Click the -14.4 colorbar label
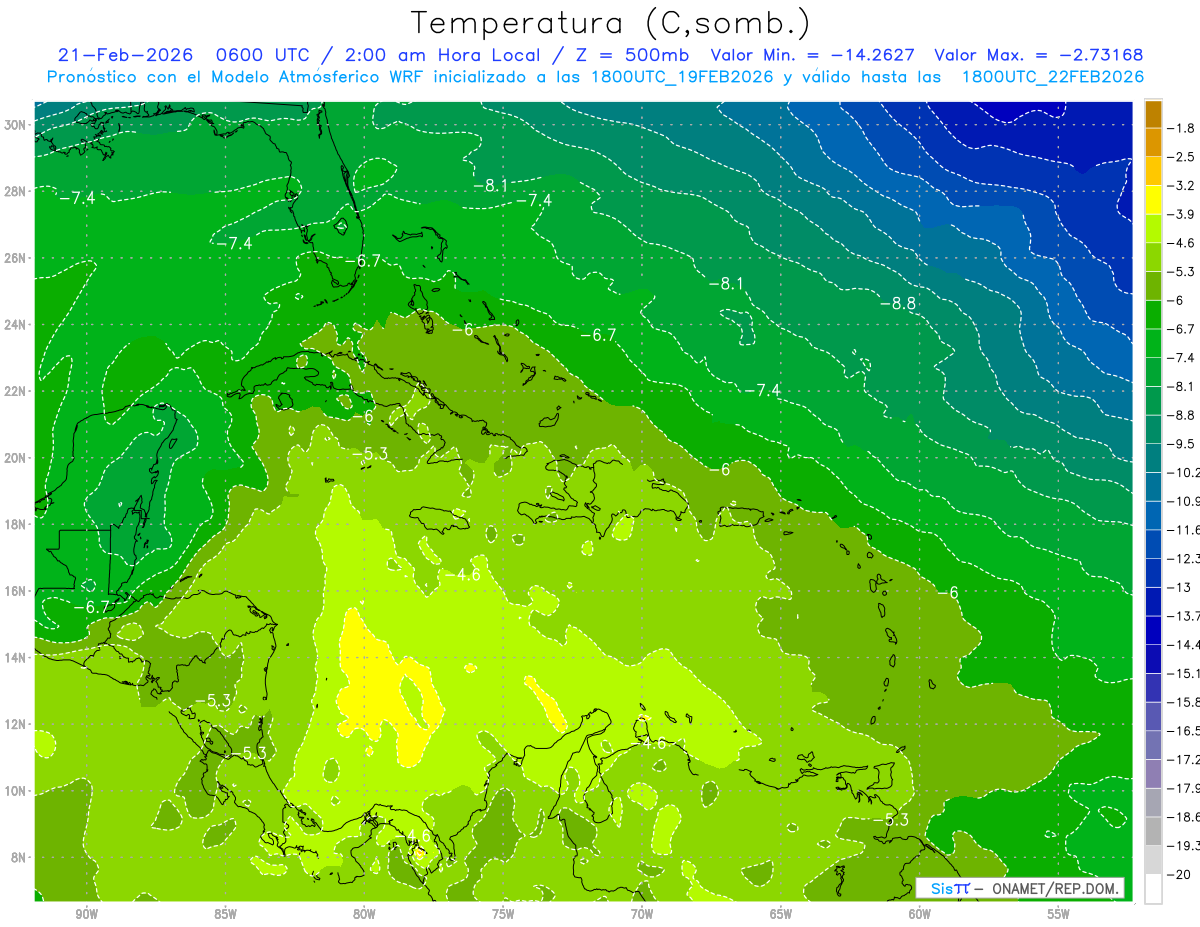The image size is (1200, 927). point(1183,645)
